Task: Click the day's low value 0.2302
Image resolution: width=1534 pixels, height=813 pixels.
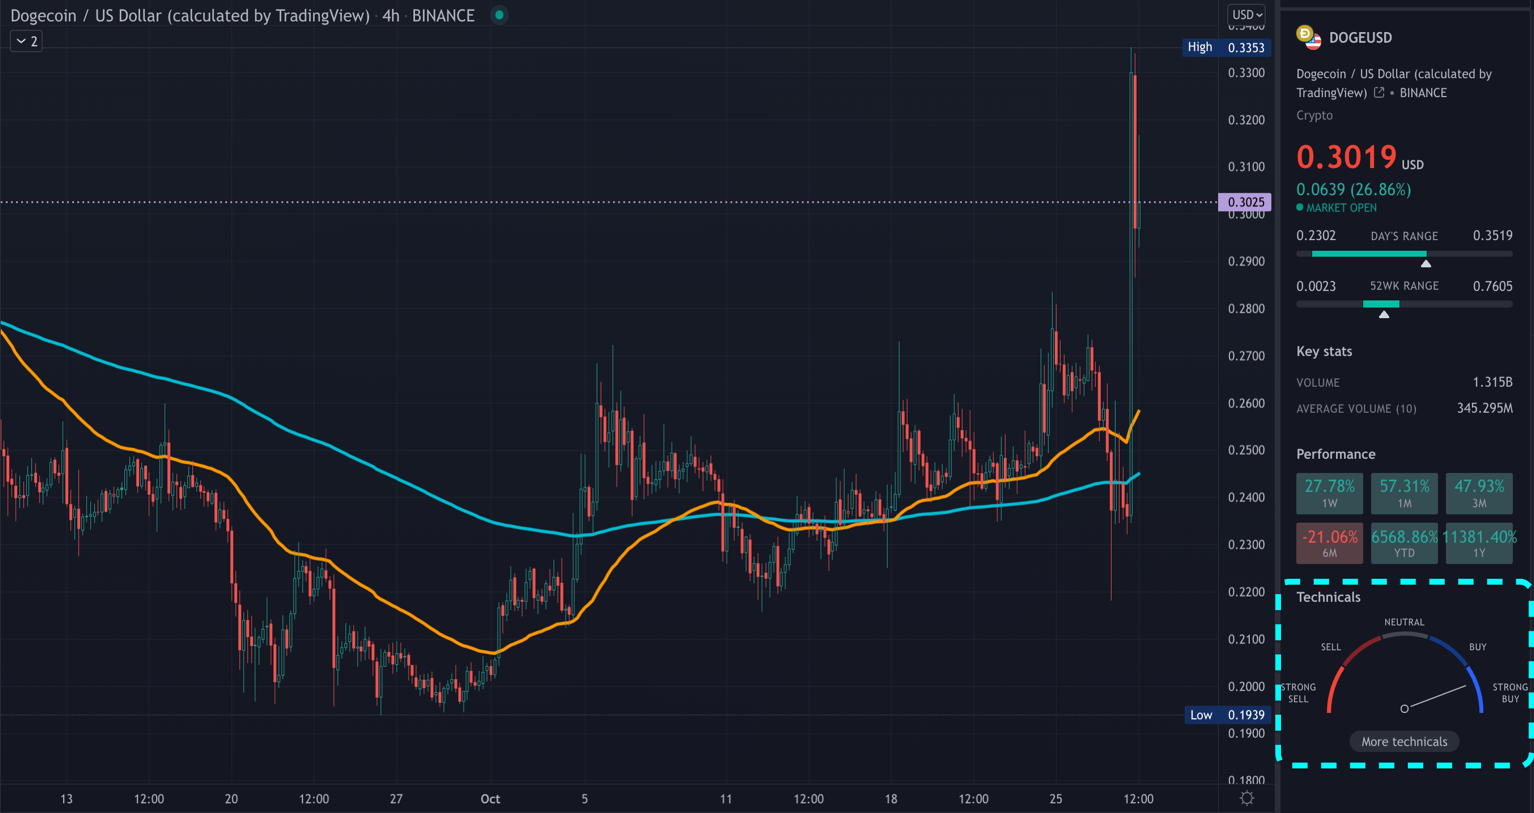Action: 1316,236
